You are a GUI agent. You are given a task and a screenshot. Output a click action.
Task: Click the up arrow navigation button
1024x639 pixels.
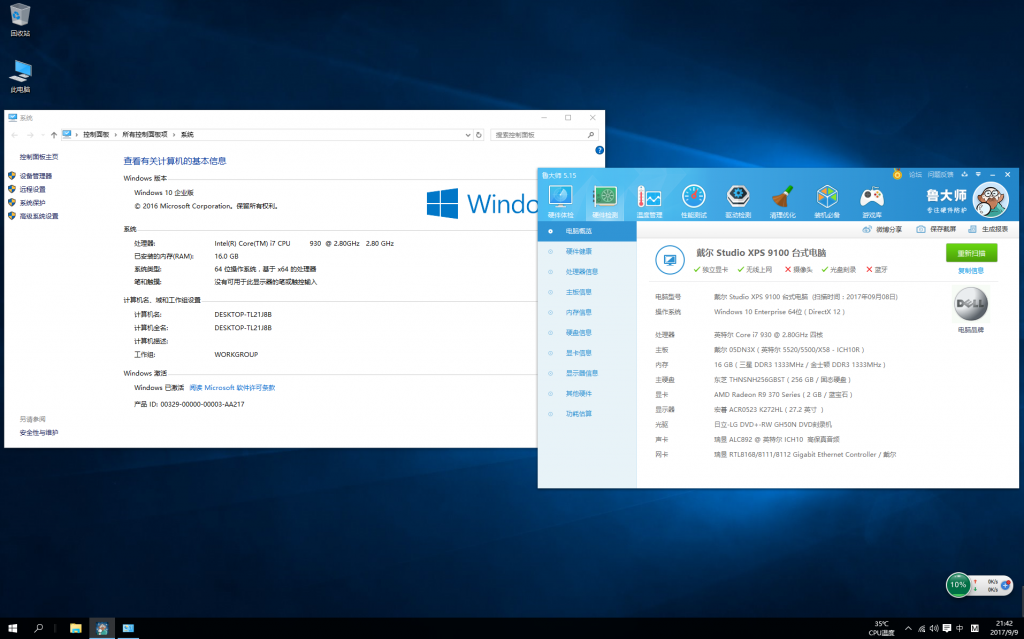[x=54, y=135]
